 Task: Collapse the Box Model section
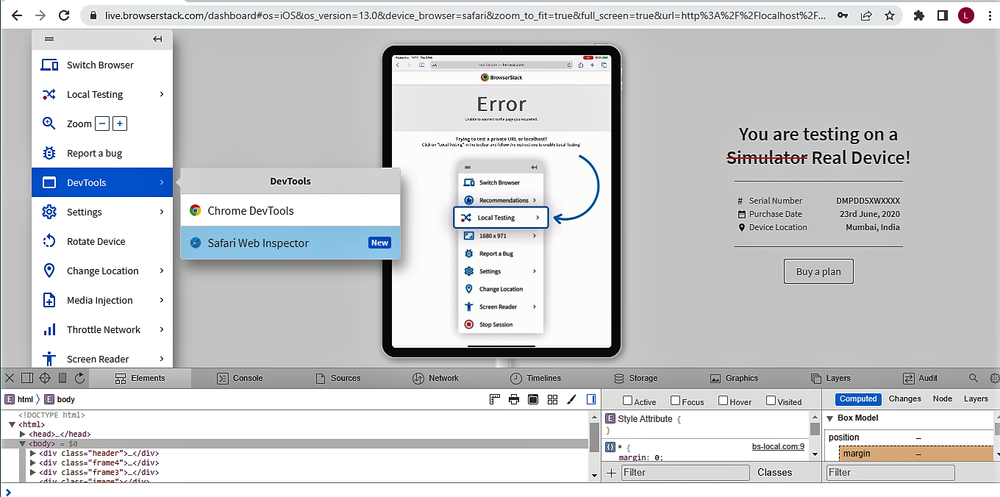coord(829,419)
